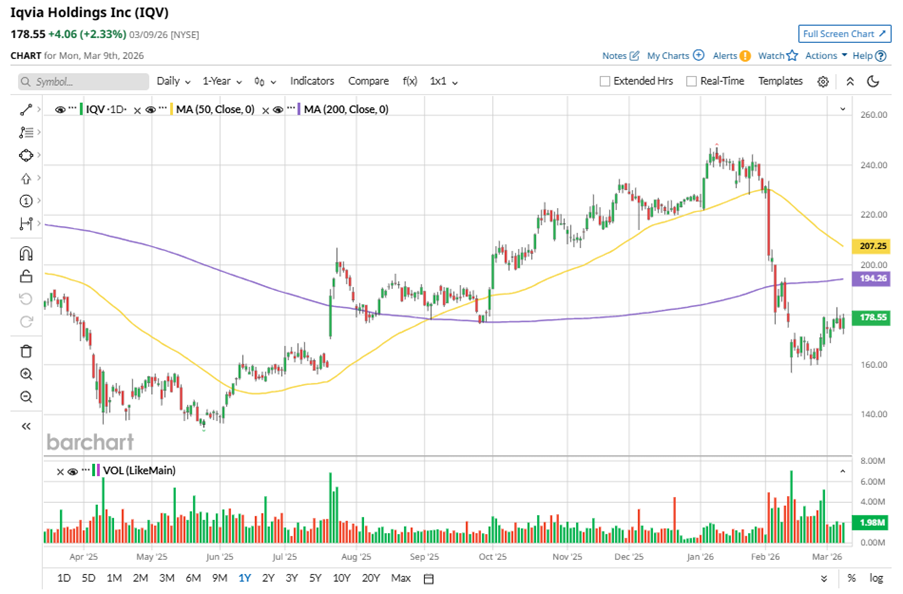This screenshot has width=903, height=594.
Task: Open the calendar date range icon
Action: click(428, 578)
